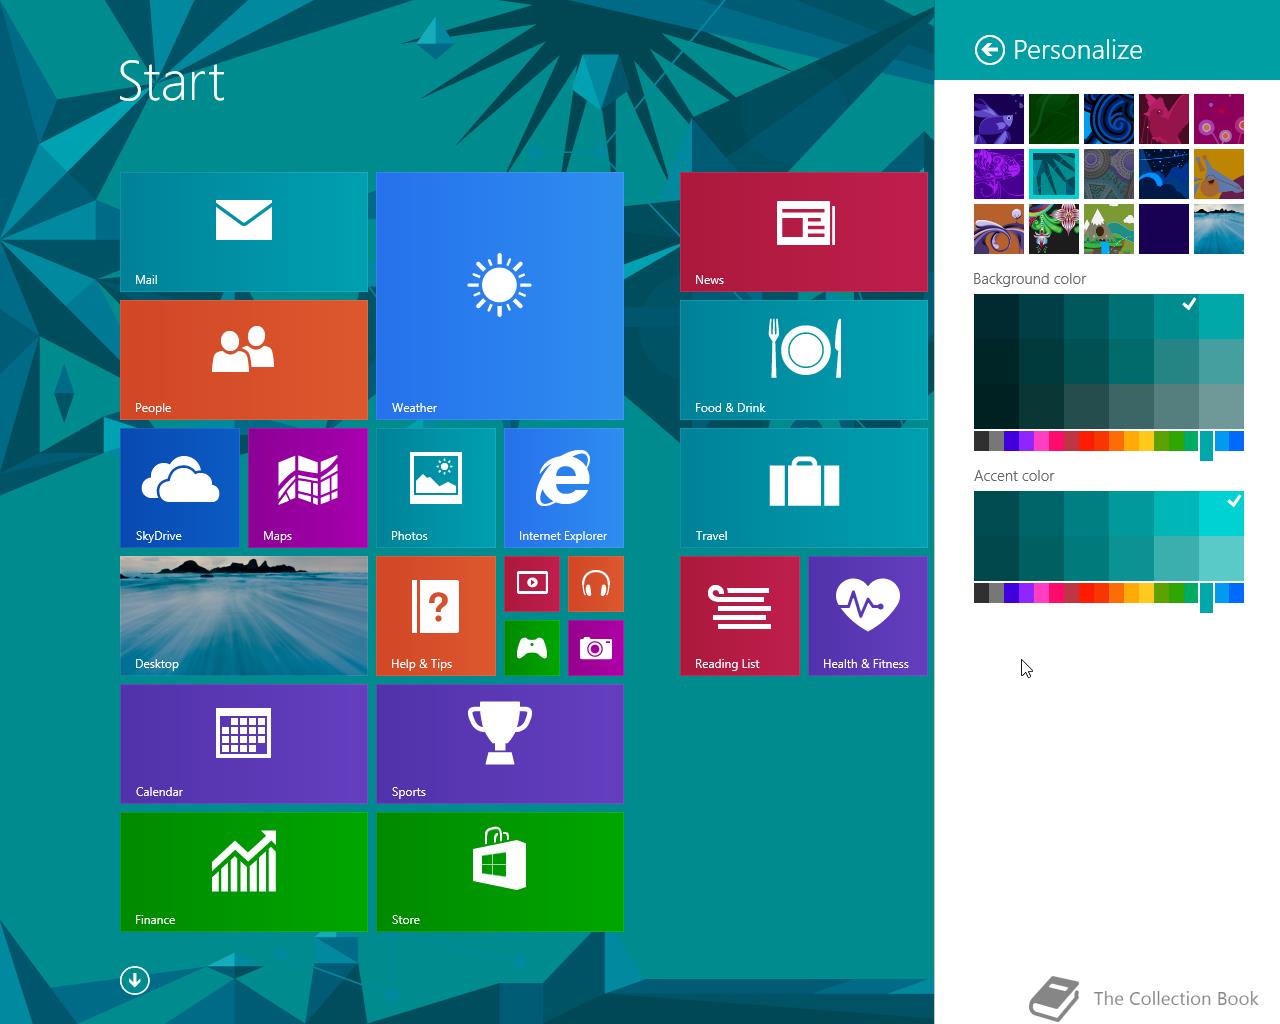Choose the pale aqua bottom-right Accent color swatch

click(x=1221, y=558)
